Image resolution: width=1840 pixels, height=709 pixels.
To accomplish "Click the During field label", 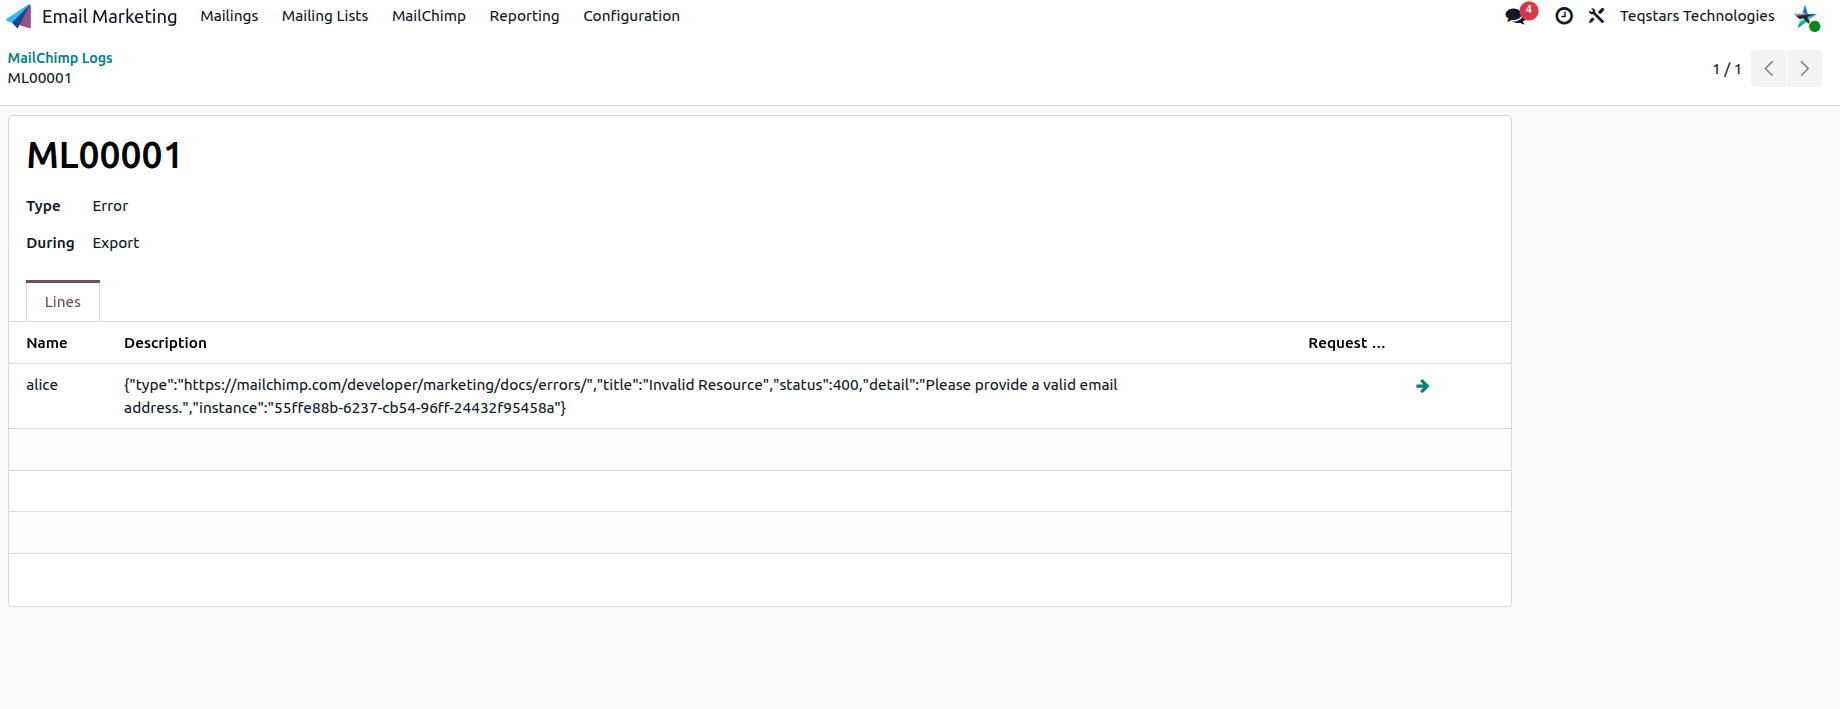I will click(50, 243).
